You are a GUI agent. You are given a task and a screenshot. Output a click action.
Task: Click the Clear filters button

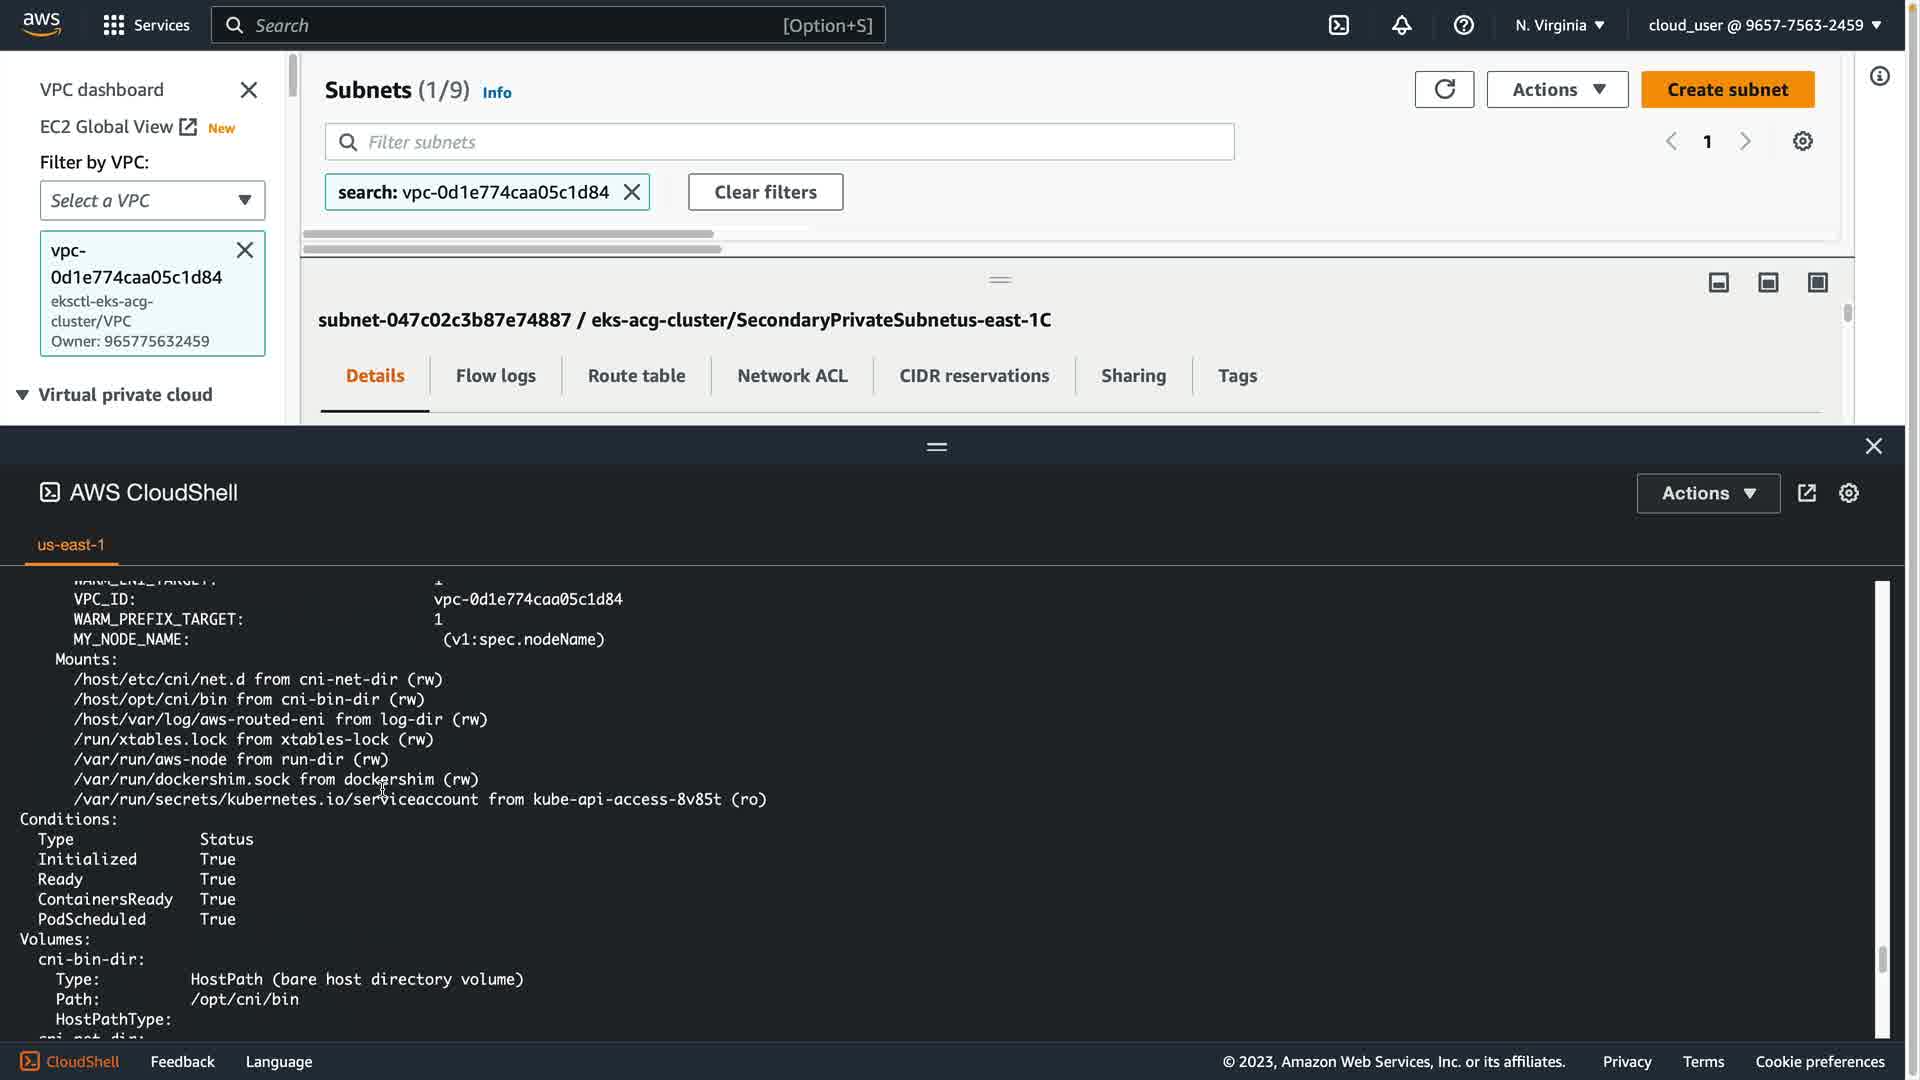[765, 192]
